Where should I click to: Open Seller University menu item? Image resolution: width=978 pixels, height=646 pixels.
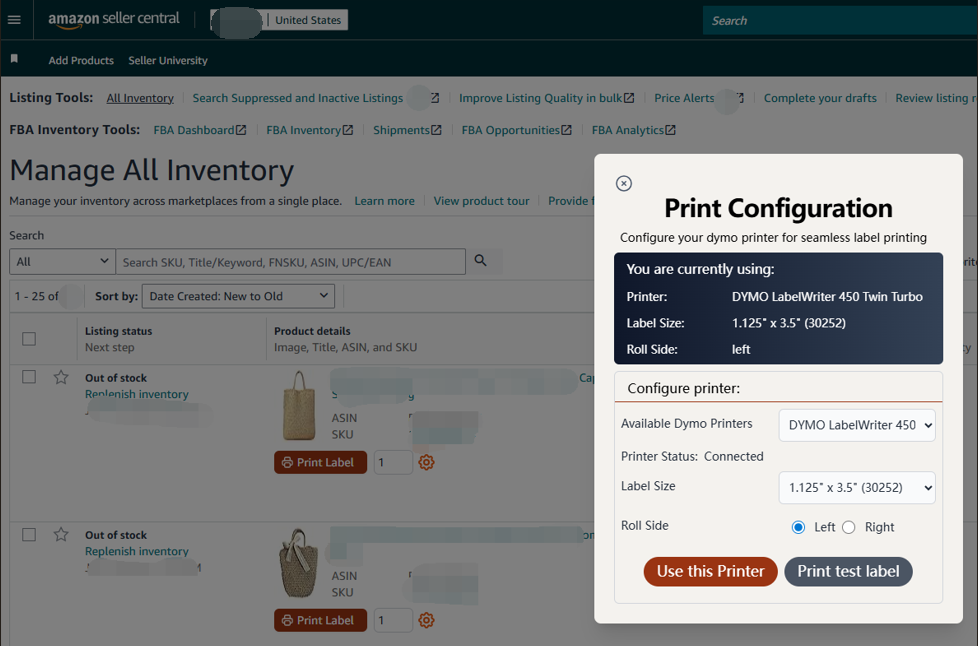pyautogui.click(x=168, y=60)
